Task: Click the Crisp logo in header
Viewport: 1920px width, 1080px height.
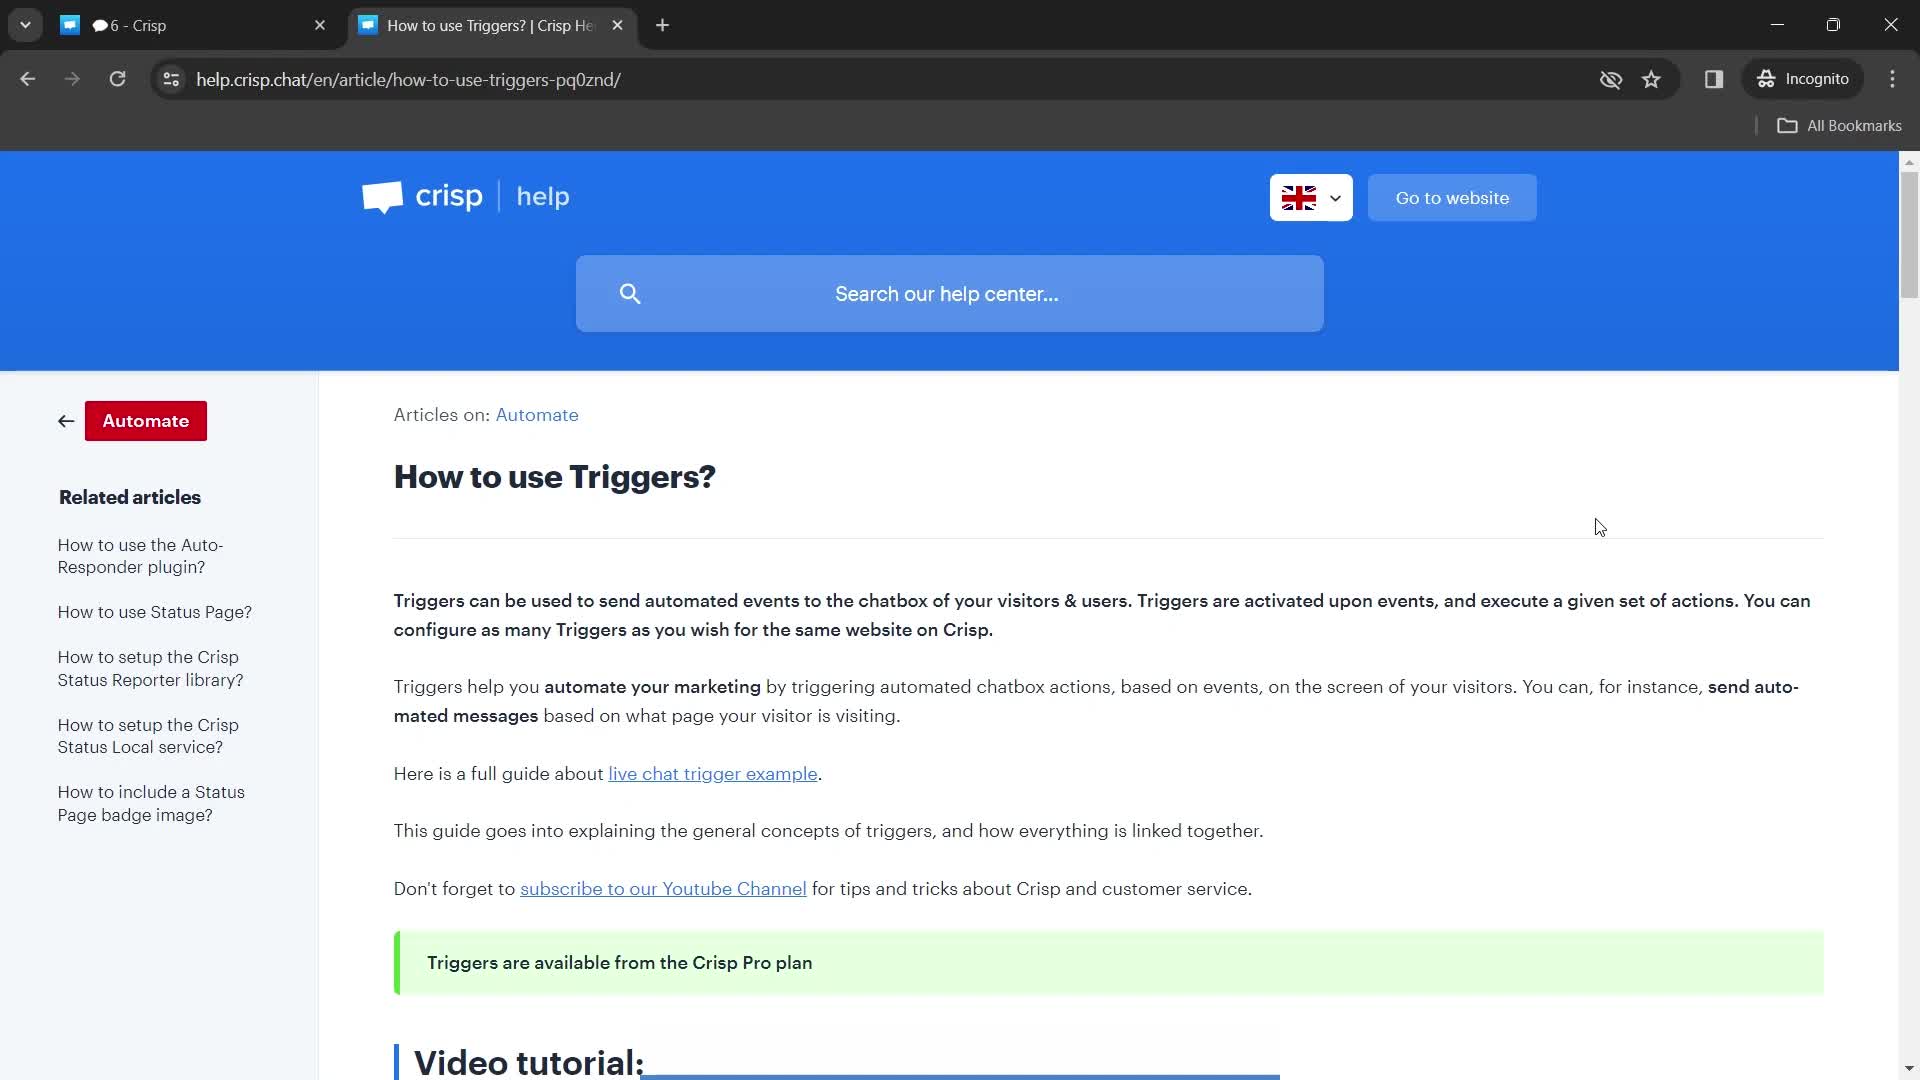Action: click(x=422, y=197)
